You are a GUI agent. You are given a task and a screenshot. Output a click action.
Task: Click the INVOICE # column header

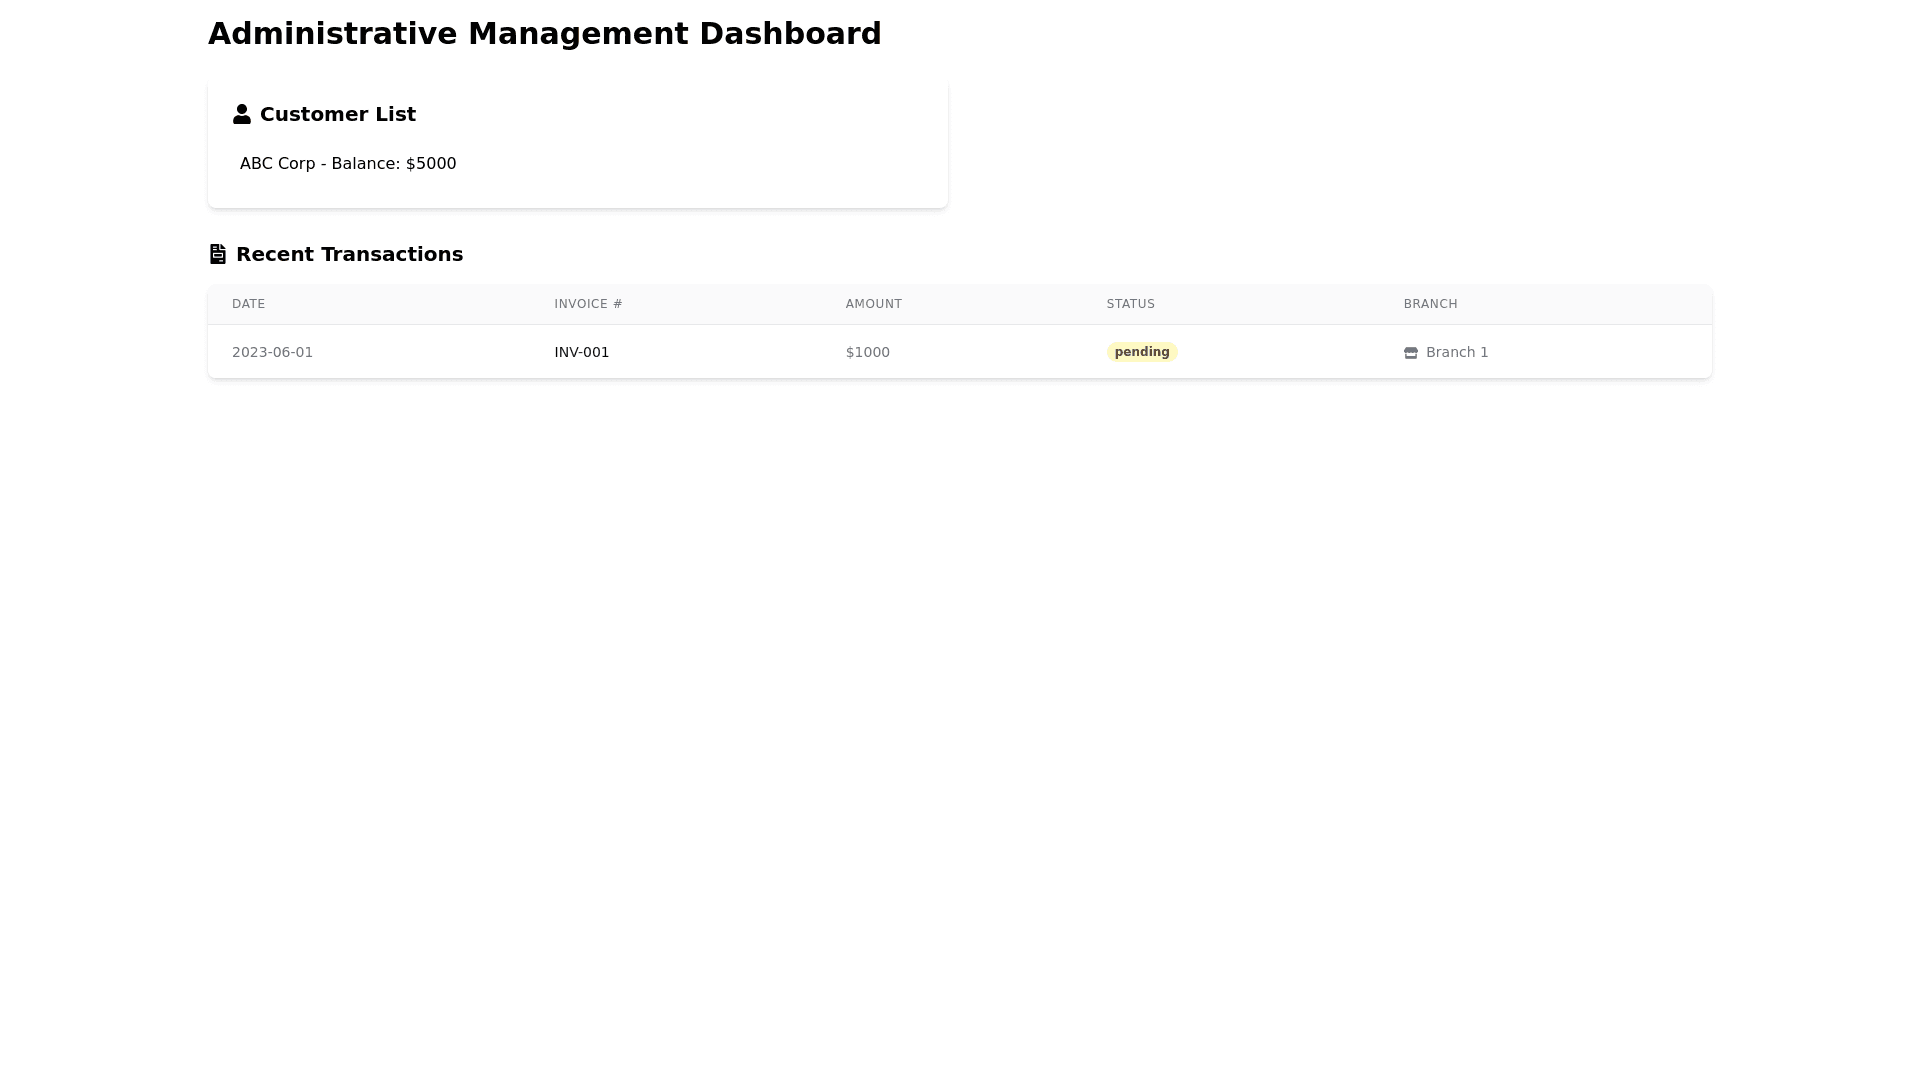click(x=588, y=304)
